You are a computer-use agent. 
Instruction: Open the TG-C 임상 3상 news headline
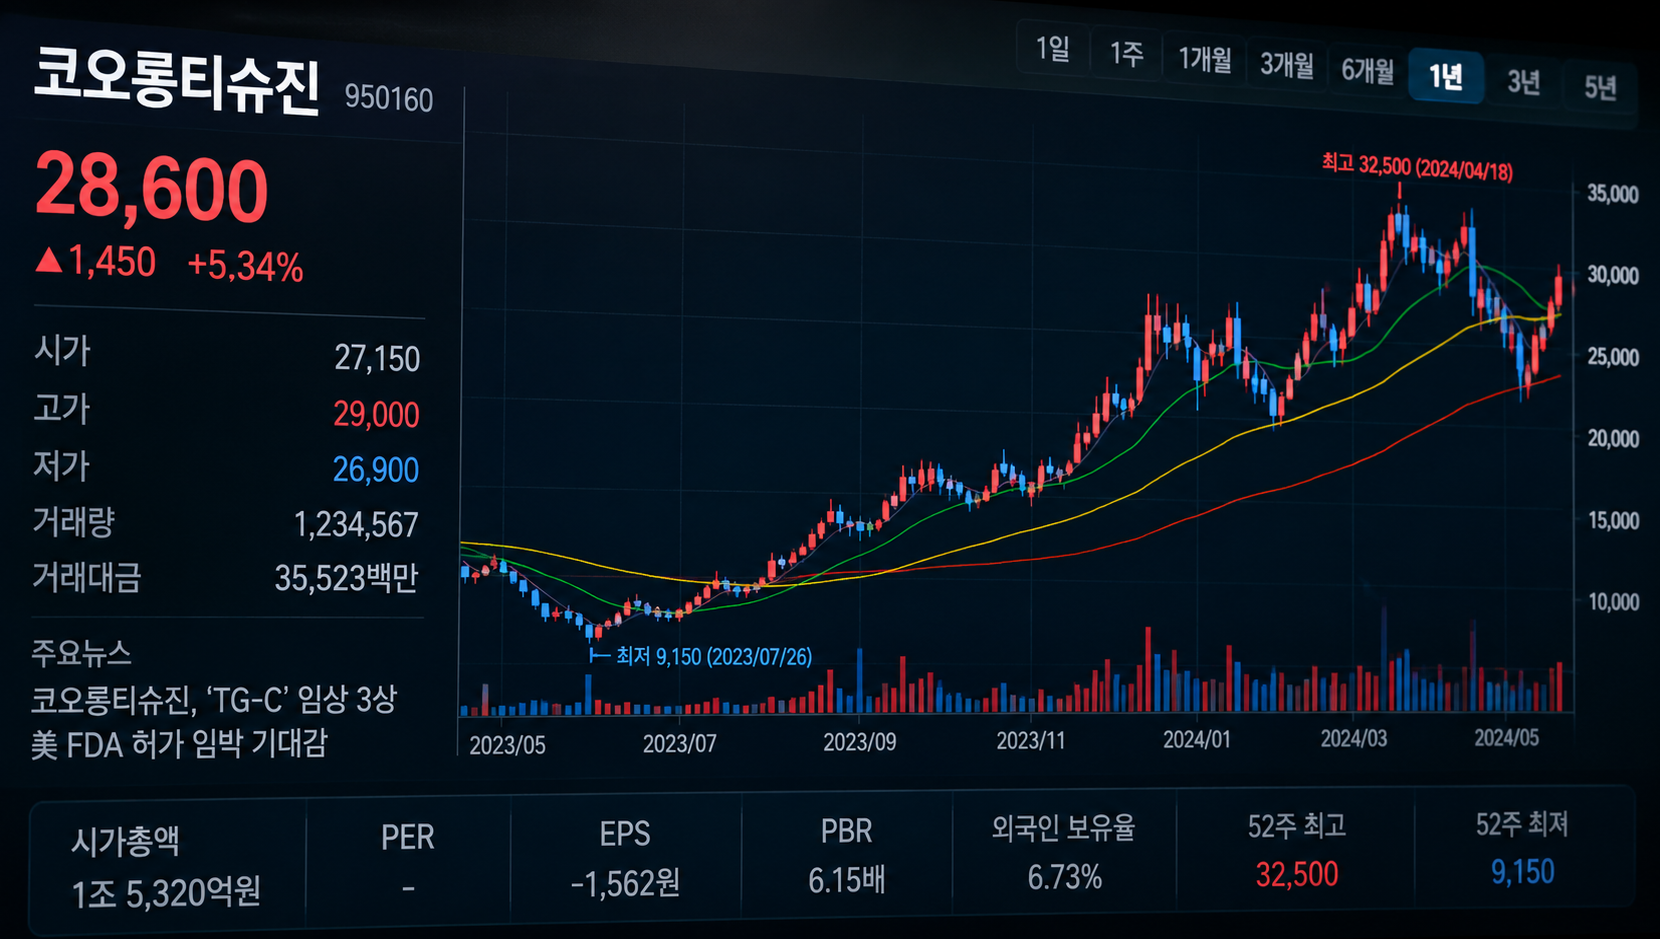coord(214,721)
